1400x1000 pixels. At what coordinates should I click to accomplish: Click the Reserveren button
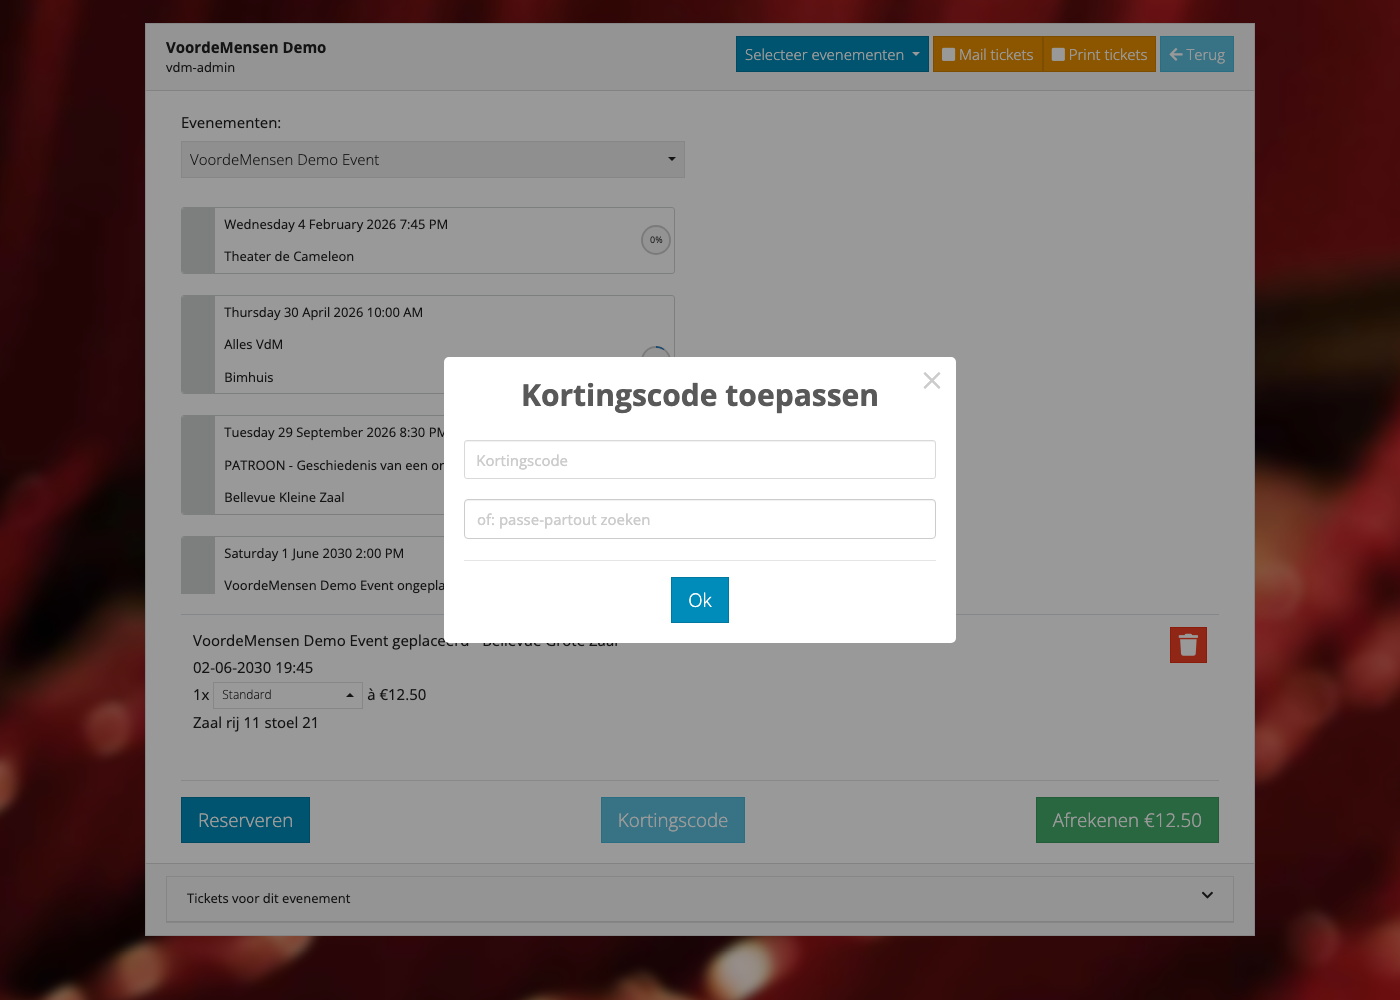click(x=245, y=820)
